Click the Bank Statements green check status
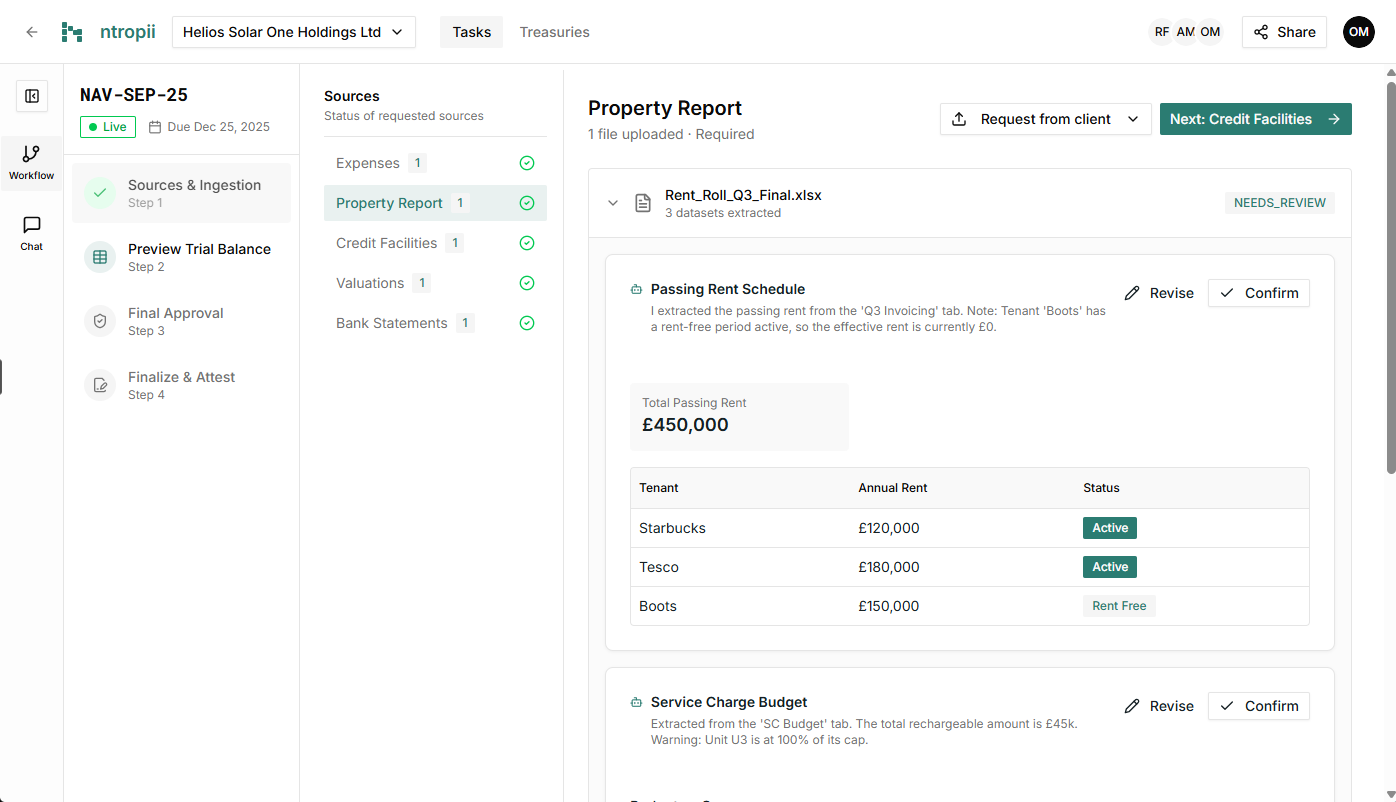 point(527,323)
